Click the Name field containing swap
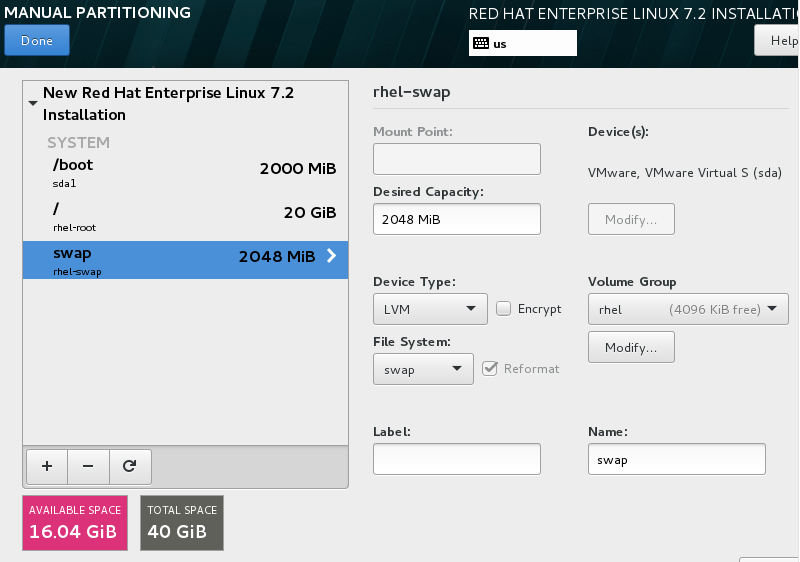This screenshot has height=562, width=800. tap(677, 459)
